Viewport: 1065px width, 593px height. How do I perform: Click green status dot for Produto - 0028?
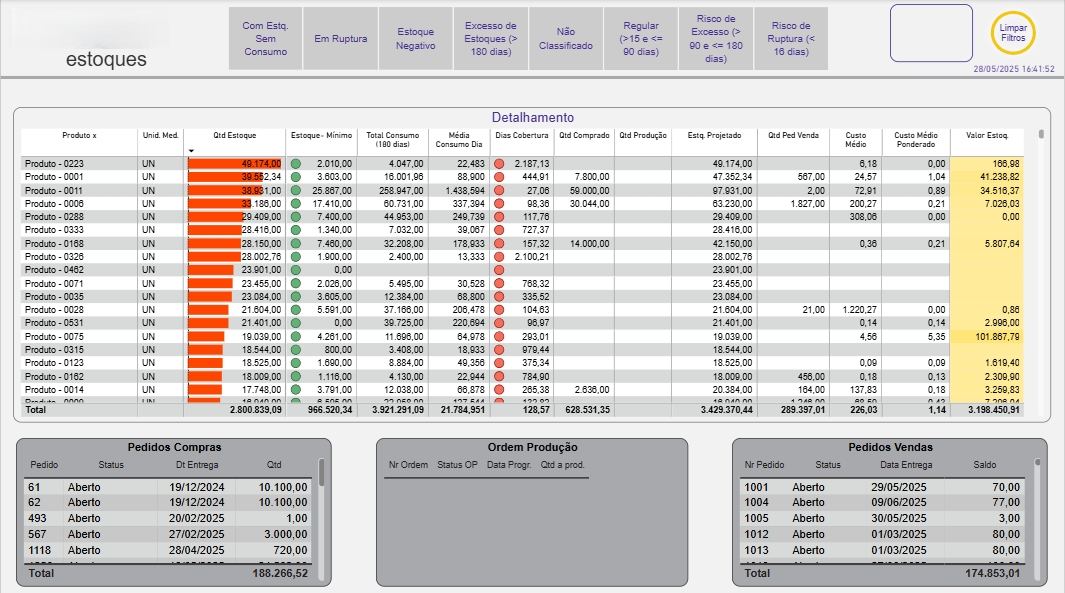(295, 310)
